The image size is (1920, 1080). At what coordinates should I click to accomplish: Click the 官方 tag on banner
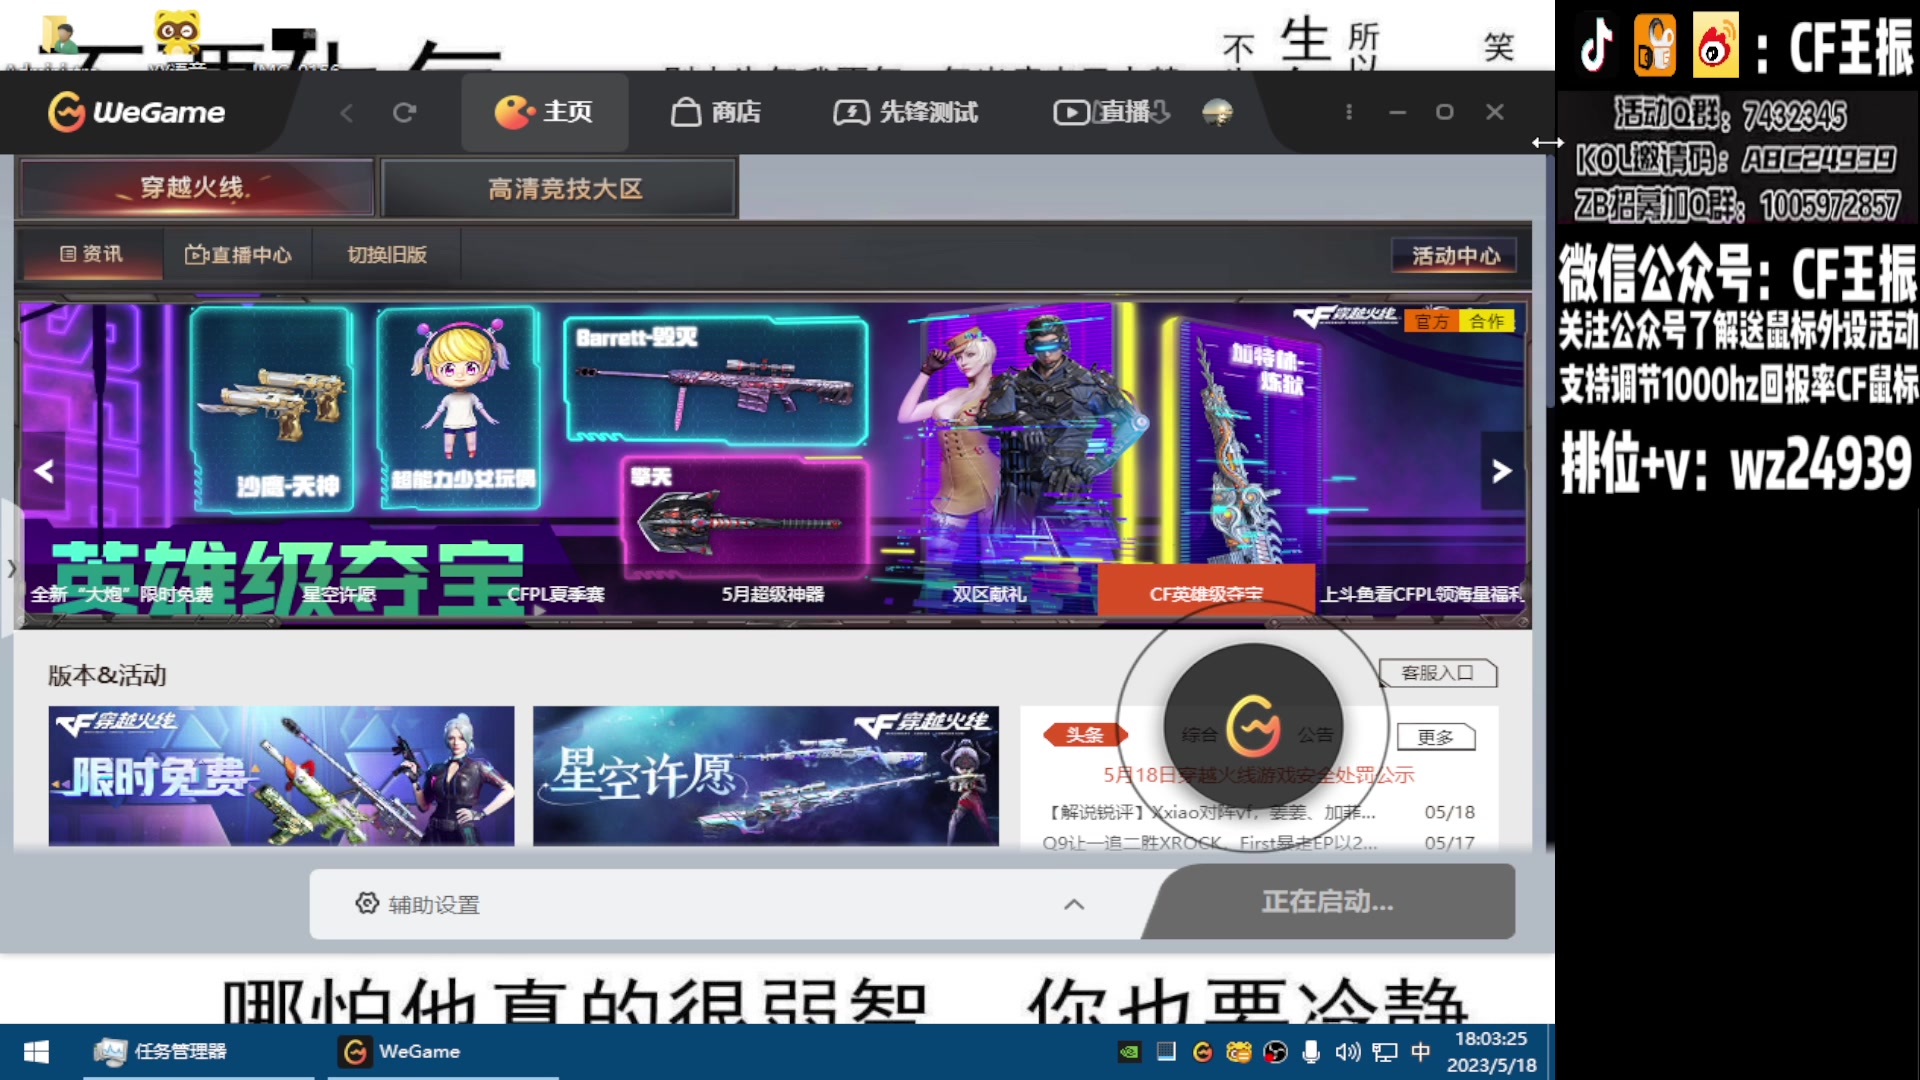click(x=1431, y=321)
